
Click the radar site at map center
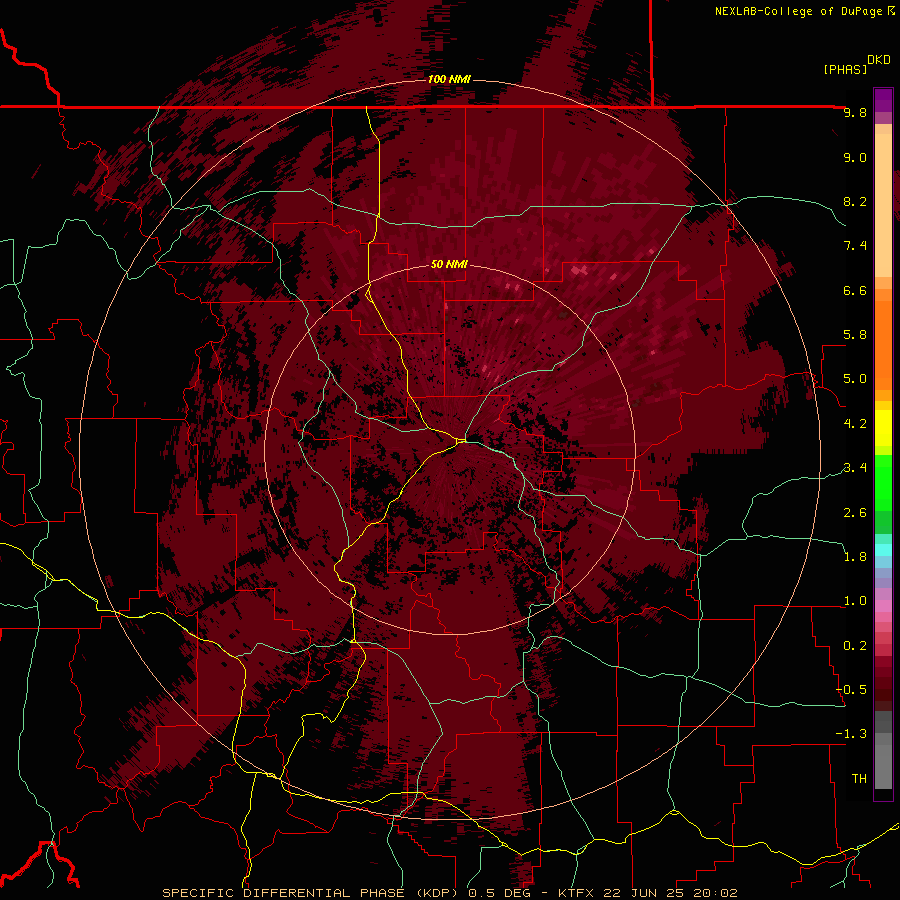tap(461, 440)
